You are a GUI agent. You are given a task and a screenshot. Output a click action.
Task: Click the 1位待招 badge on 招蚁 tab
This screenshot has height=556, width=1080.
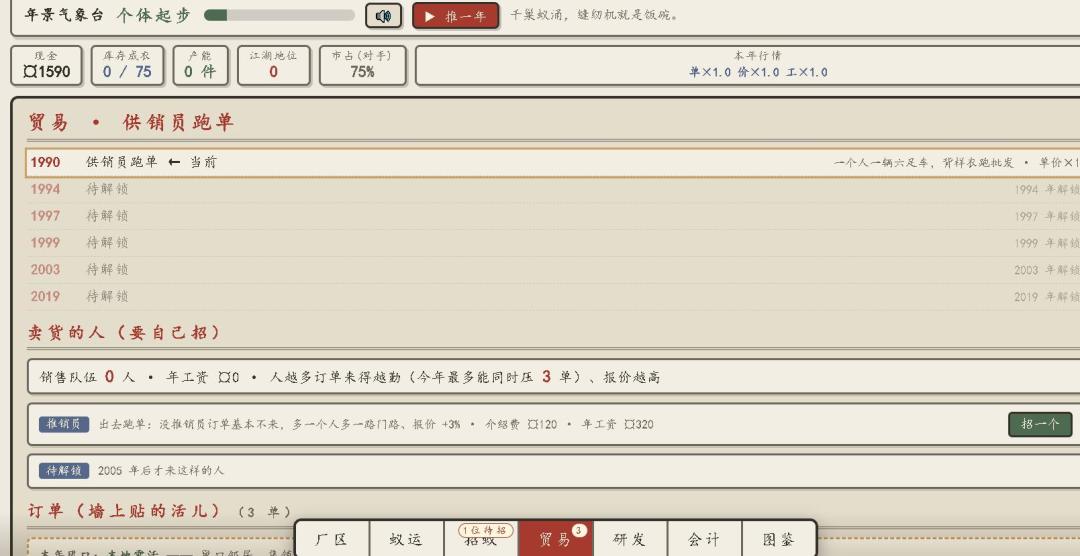486,530
